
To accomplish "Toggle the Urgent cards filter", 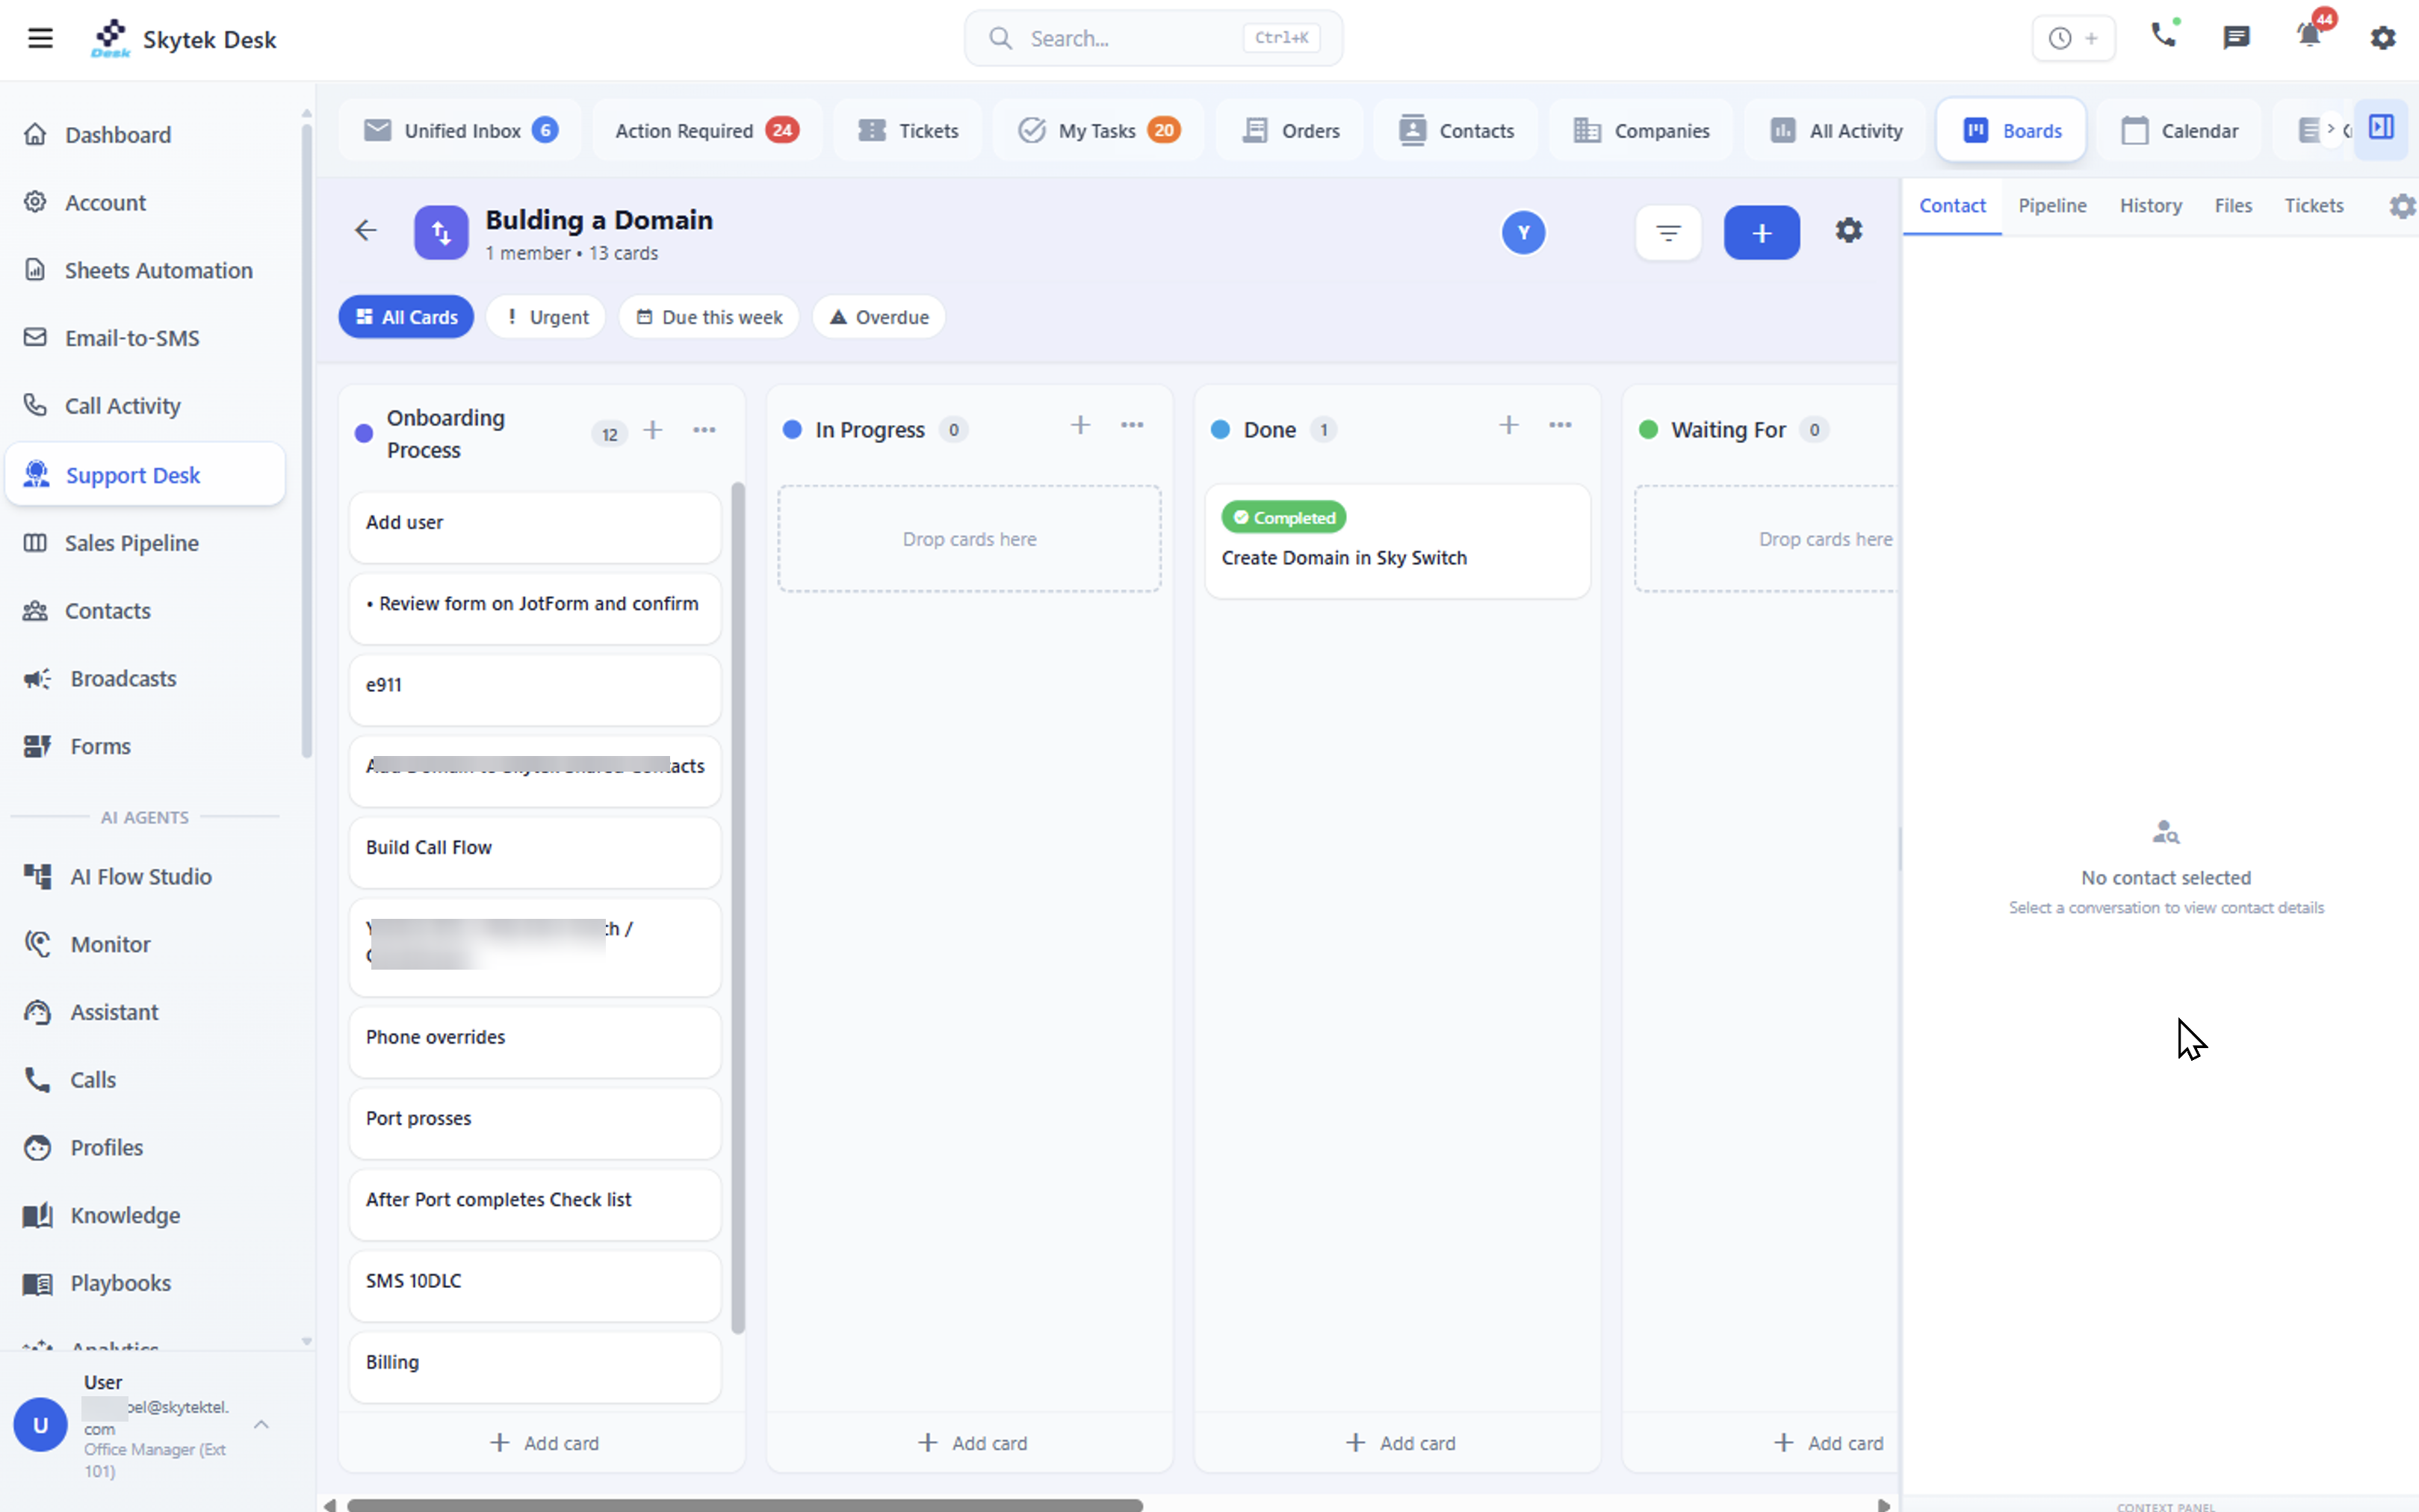I will pyautogui.click(x=545, y=316).
